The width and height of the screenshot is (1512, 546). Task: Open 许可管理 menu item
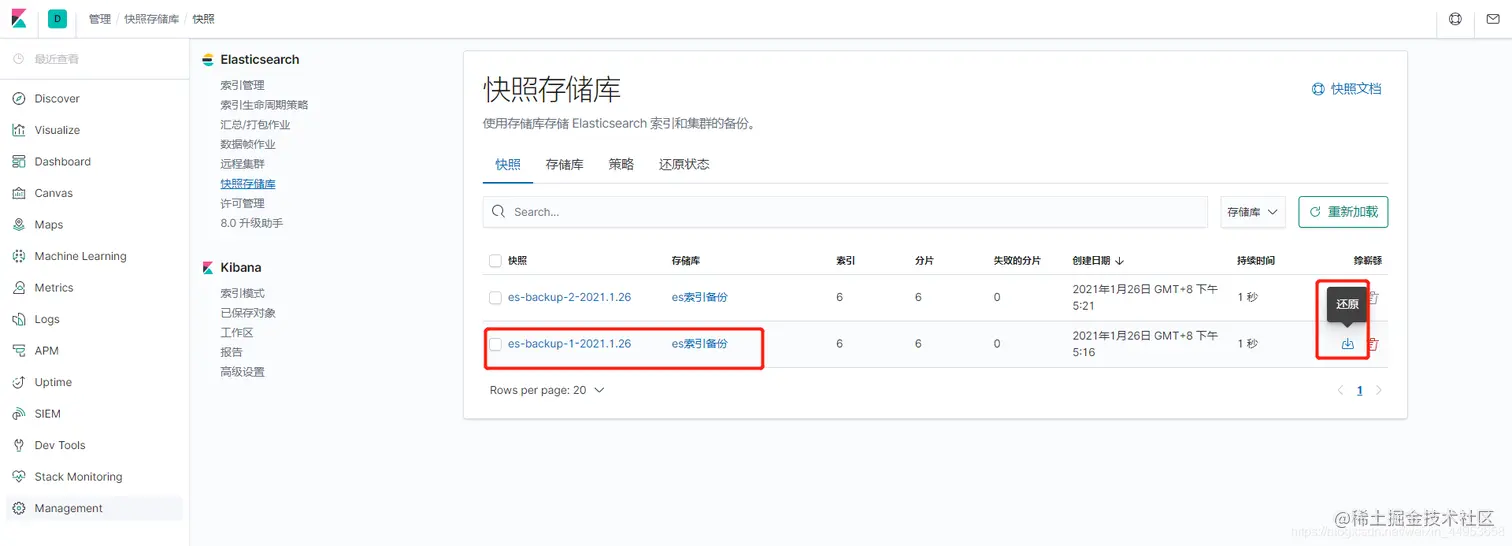pyautogui.click(x=243, y=203)
